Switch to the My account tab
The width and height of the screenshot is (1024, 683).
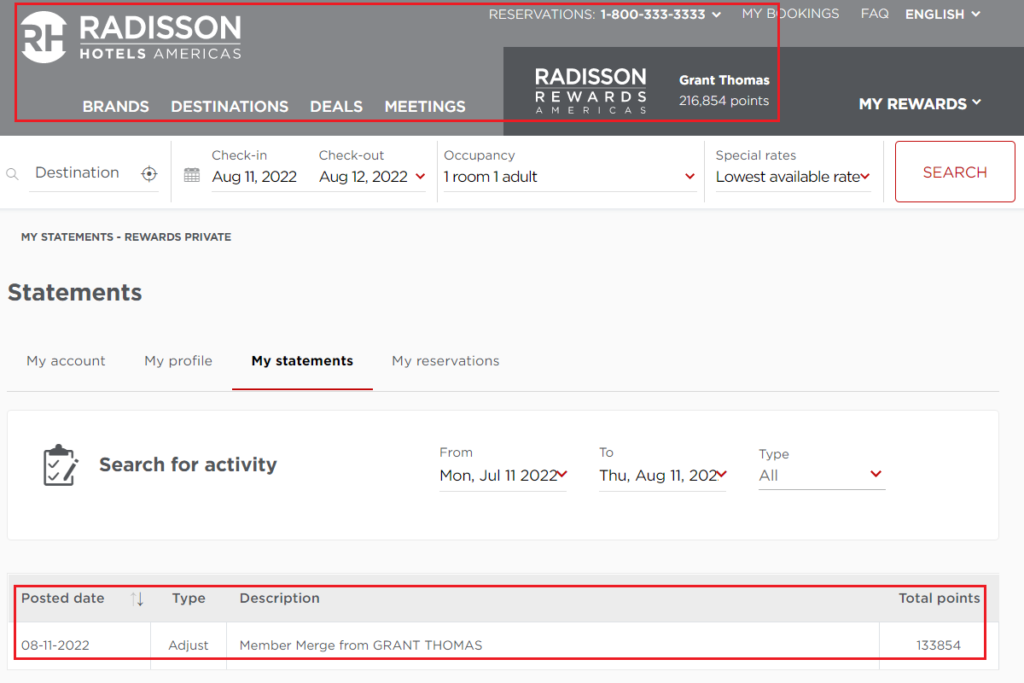[x=65, y=361]
